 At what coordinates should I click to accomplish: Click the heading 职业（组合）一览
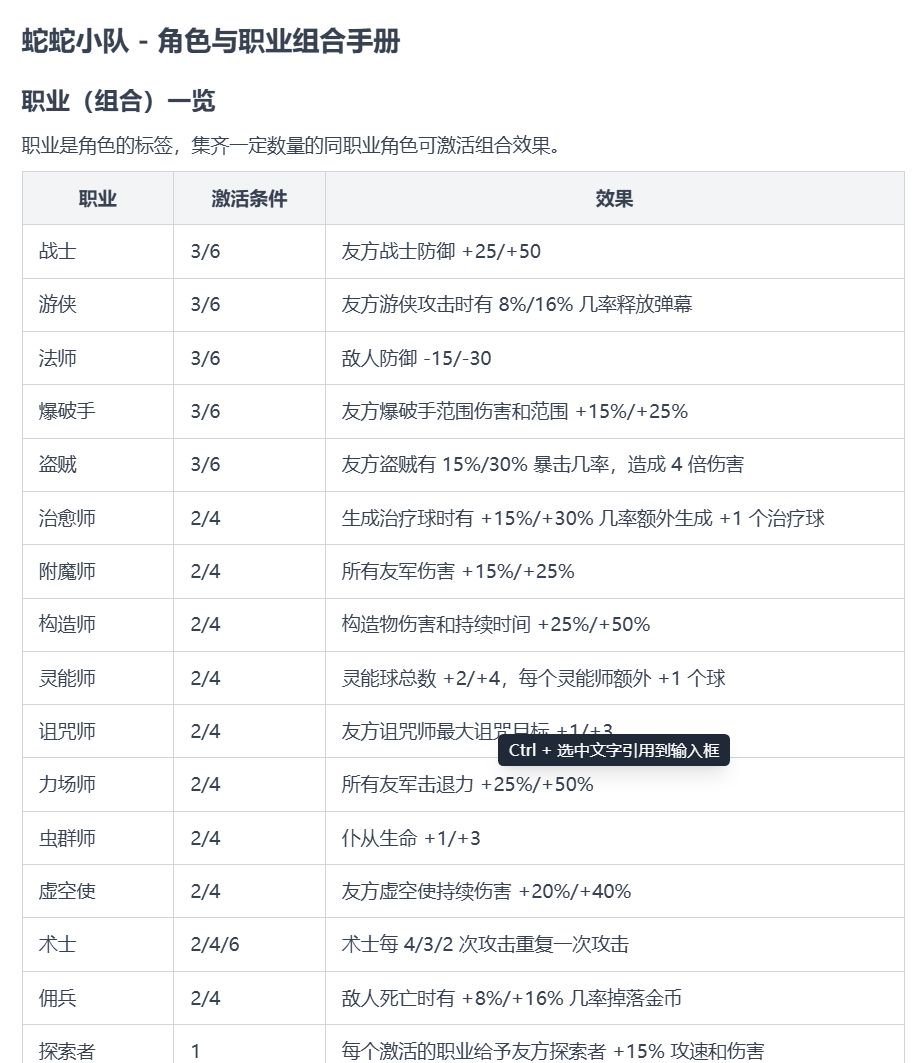tap(118, 101)
